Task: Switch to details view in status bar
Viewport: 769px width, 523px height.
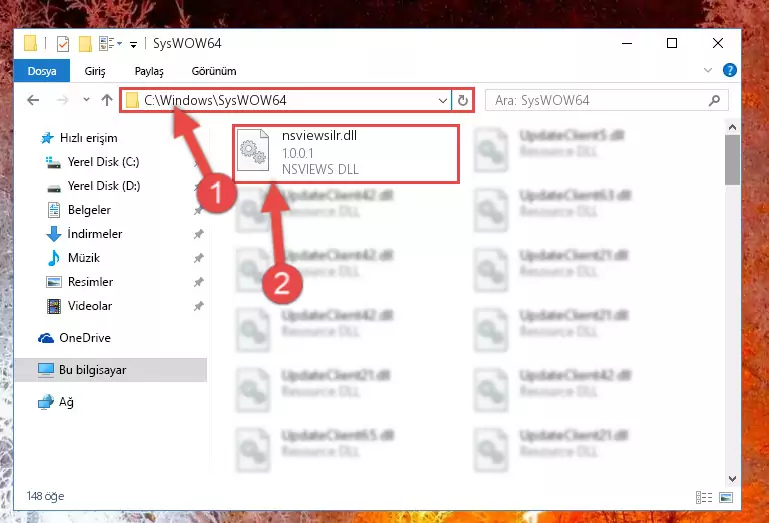Action: coord(704,497)
